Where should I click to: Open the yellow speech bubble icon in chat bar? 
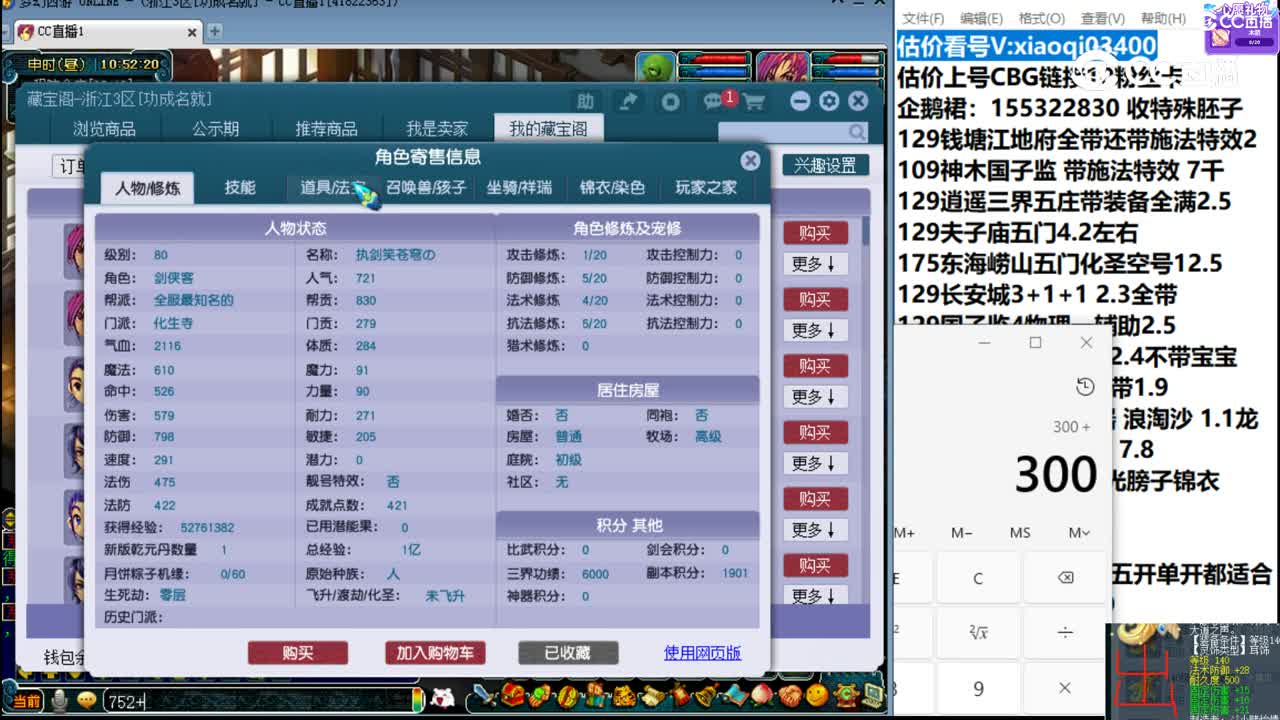(87, 700)
